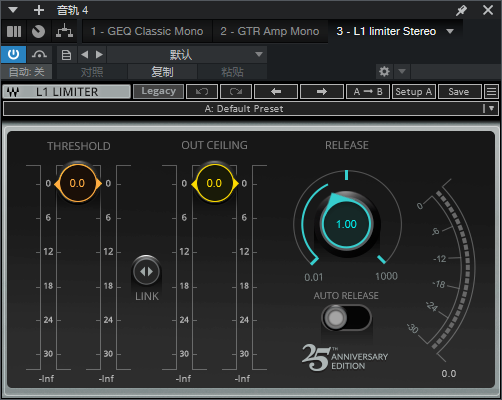
Task: Click the 1000 release maximum label
Action: pos(386,276)
